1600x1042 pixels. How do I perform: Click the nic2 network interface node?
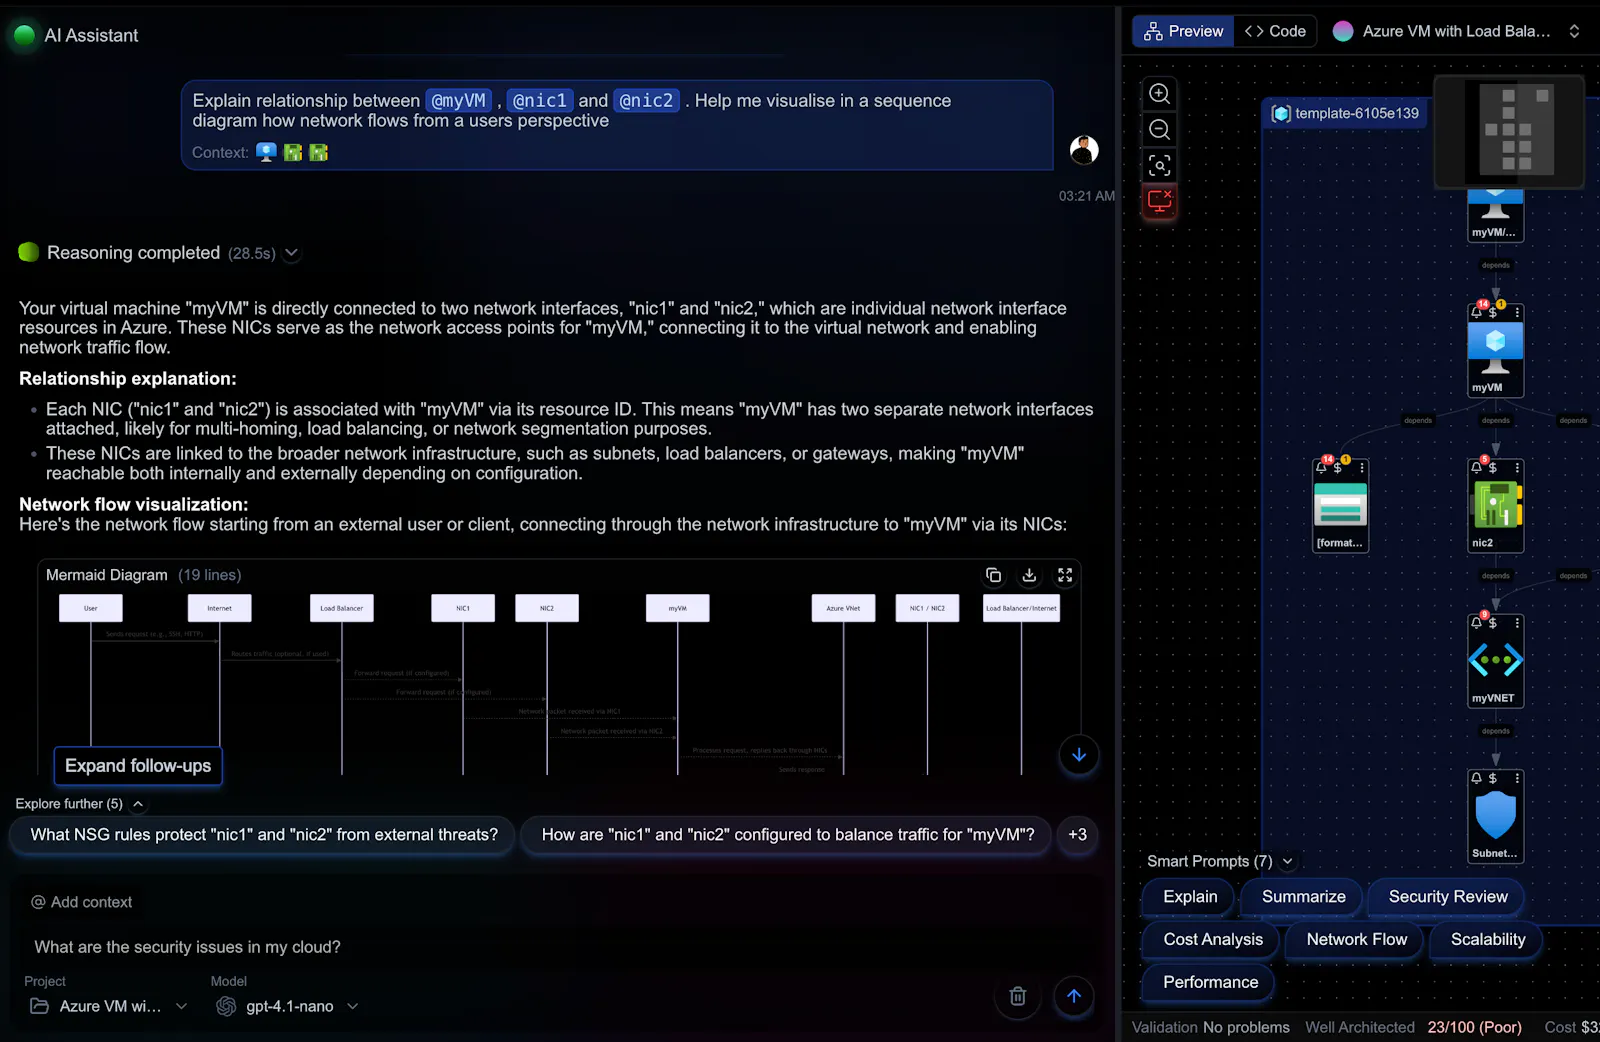(x=1495, y=504)
